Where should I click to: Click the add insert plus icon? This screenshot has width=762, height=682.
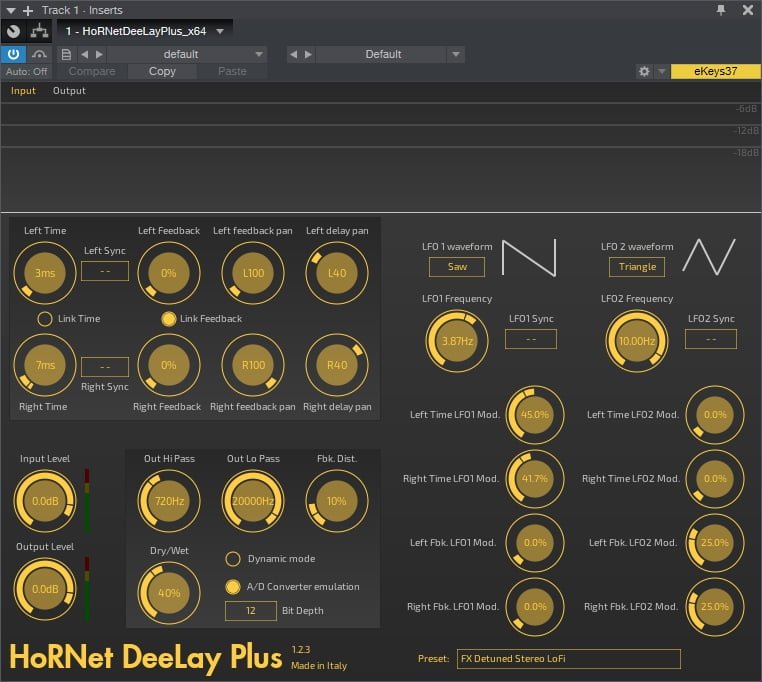pos(27,10)
